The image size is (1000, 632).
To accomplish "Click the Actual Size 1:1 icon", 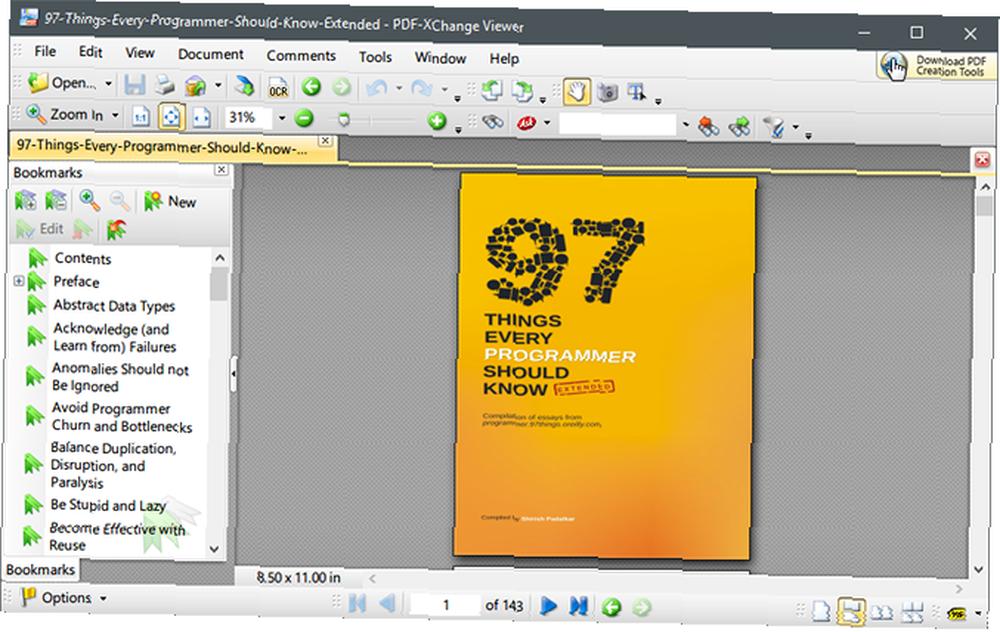I will click(140, 117).
